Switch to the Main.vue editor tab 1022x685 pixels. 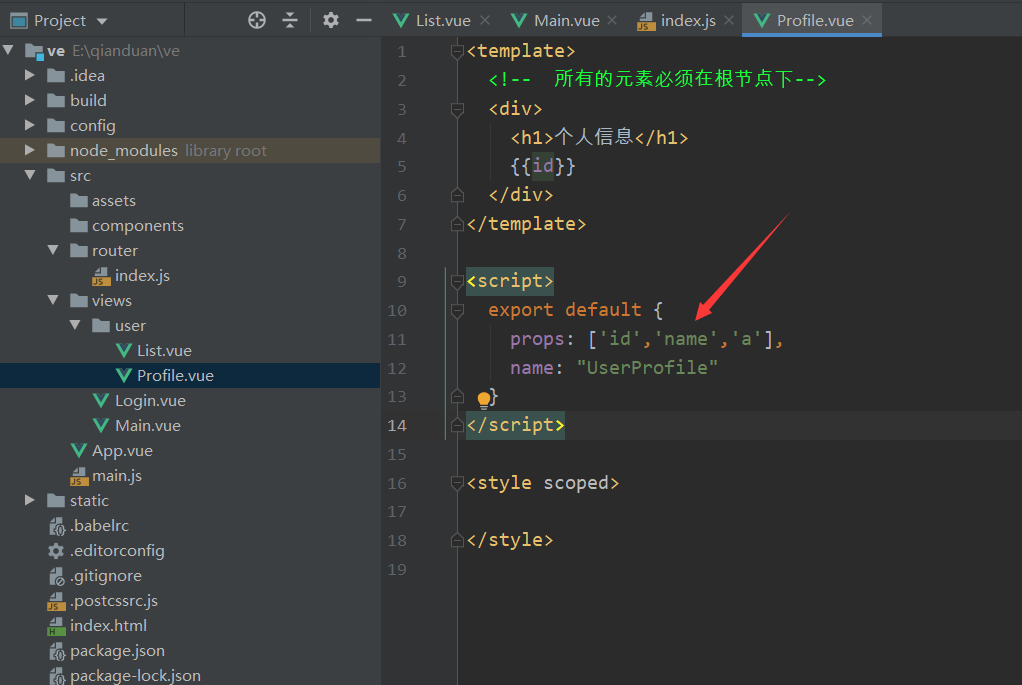tap(566, 21)
